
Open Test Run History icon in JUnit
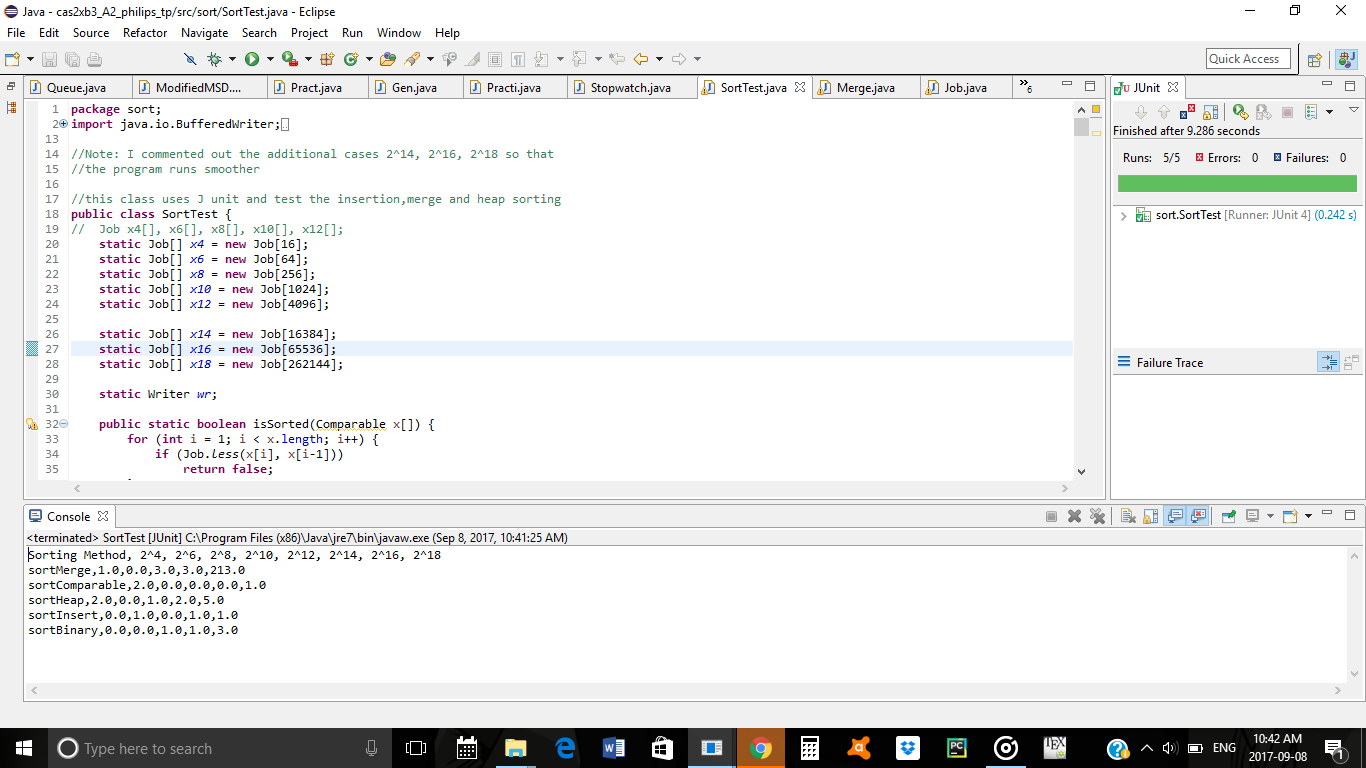[1311, 112]
